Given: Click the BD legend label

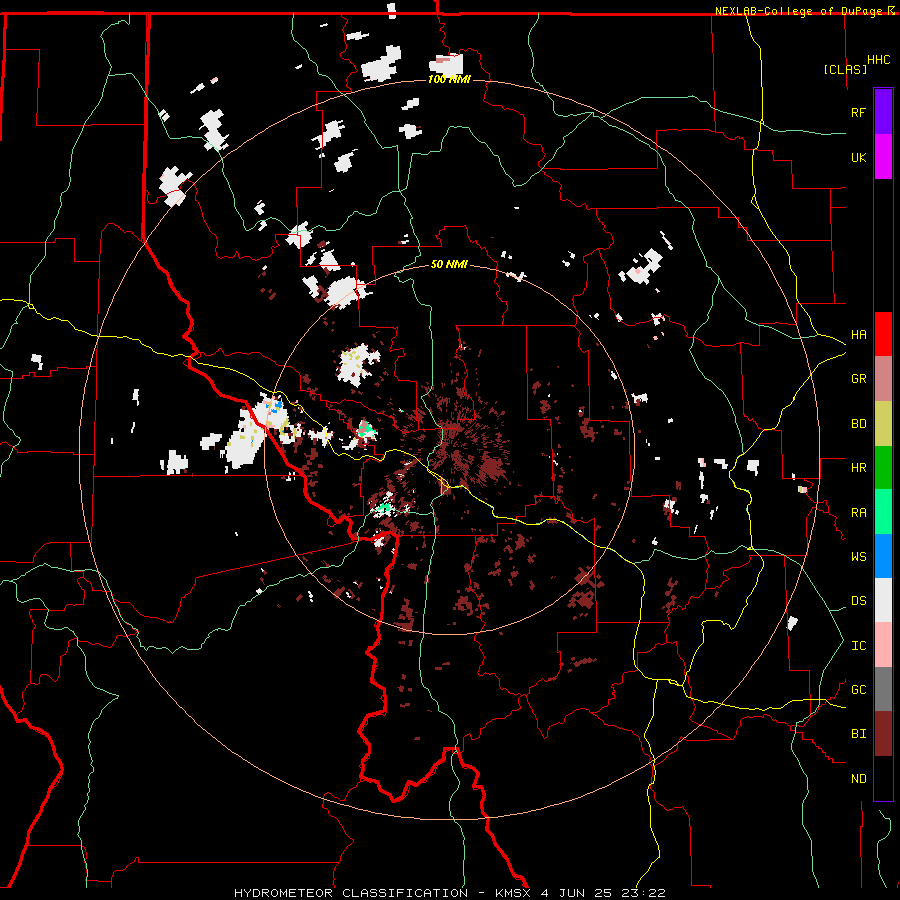Looking at the screenshot, I should pos(858,424).
